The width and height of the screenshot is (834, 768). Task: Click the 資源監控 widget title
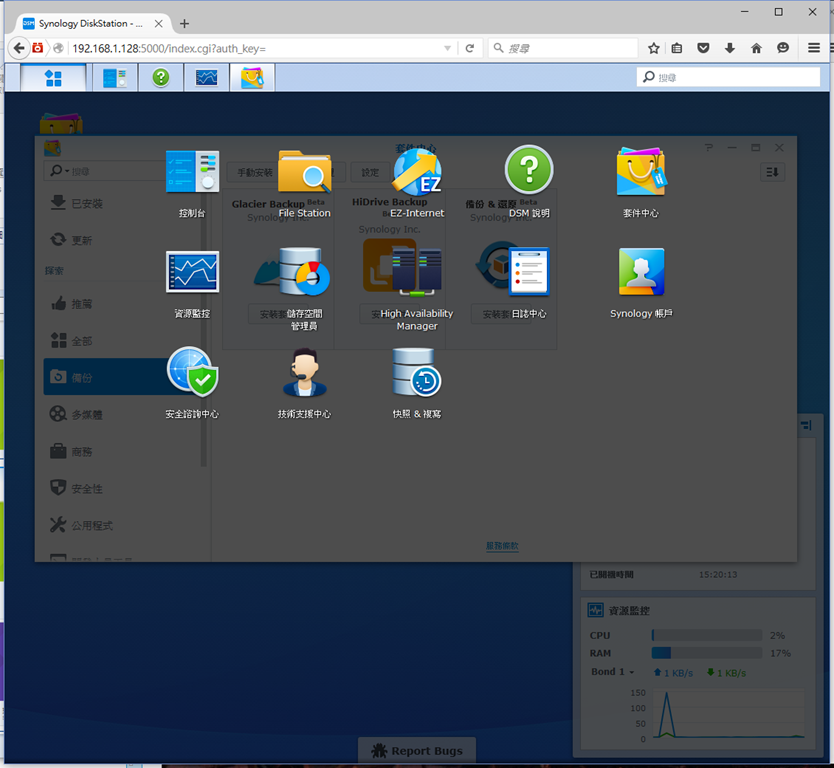629,611
